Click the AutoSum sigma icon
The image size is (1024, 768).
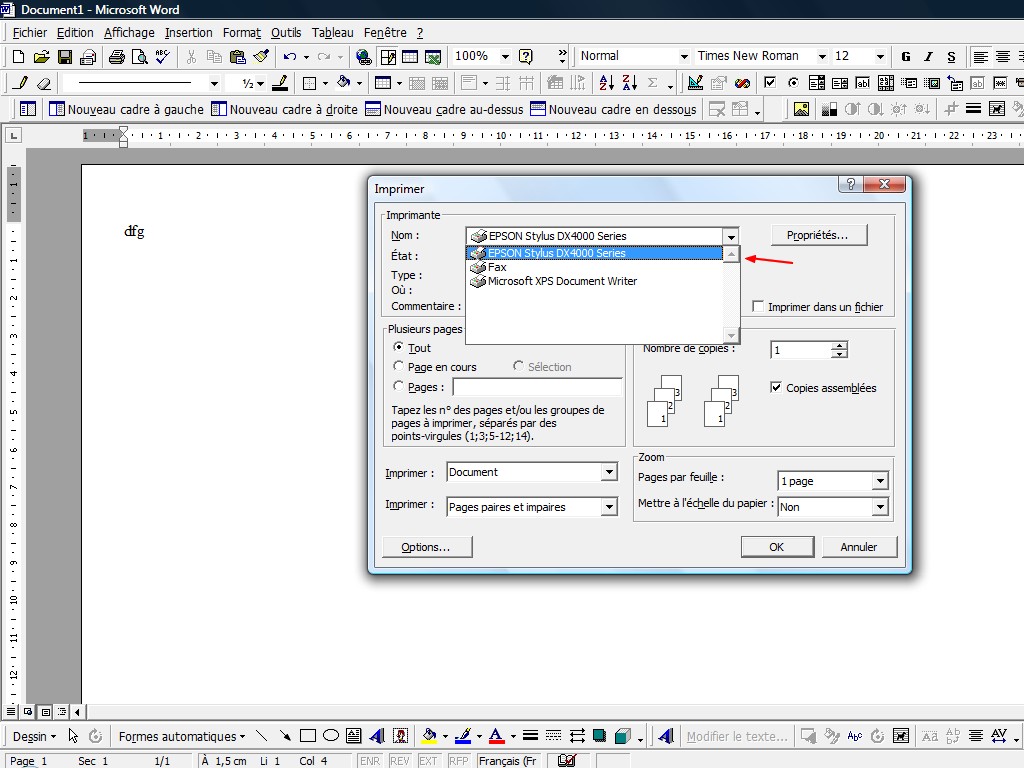tap(652, 83)
